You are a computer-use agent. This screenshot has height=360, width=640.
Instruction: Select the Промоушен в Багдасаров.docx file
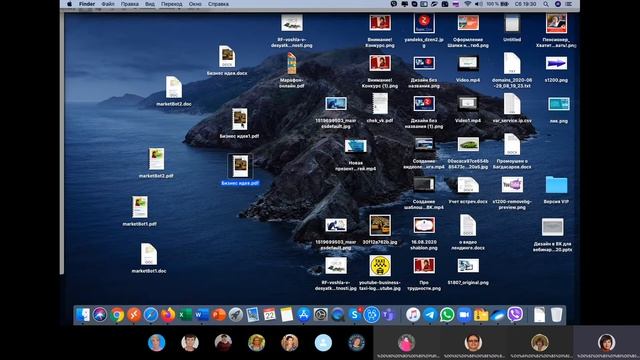[x=512, y=151]
